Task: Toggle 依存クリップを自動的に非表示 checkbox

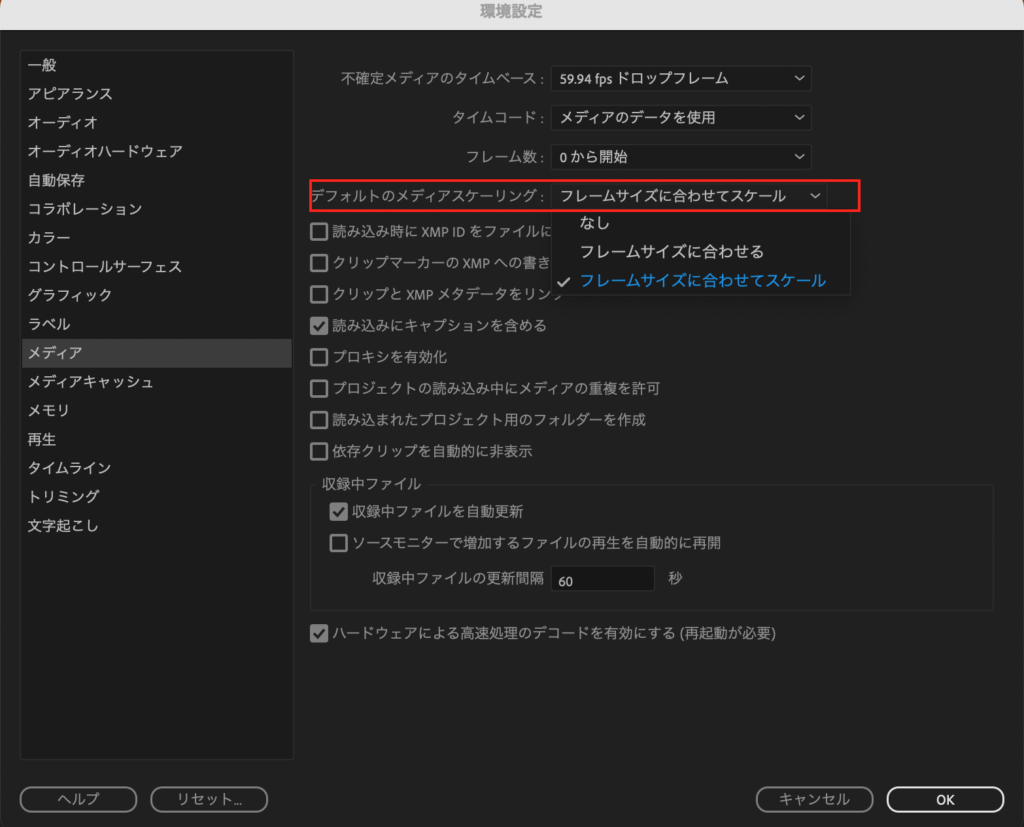Action: [x=321, y=451]
